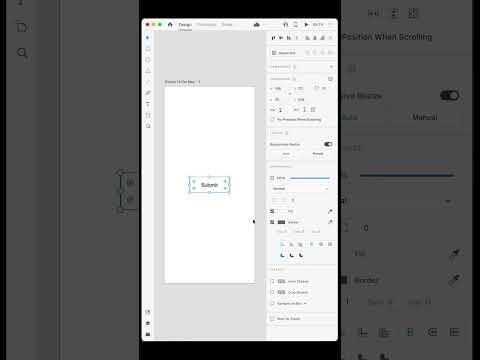Screen dimensions: 480x360
Task: Select Auto responsive resize mode
Action: click(286, 154)
